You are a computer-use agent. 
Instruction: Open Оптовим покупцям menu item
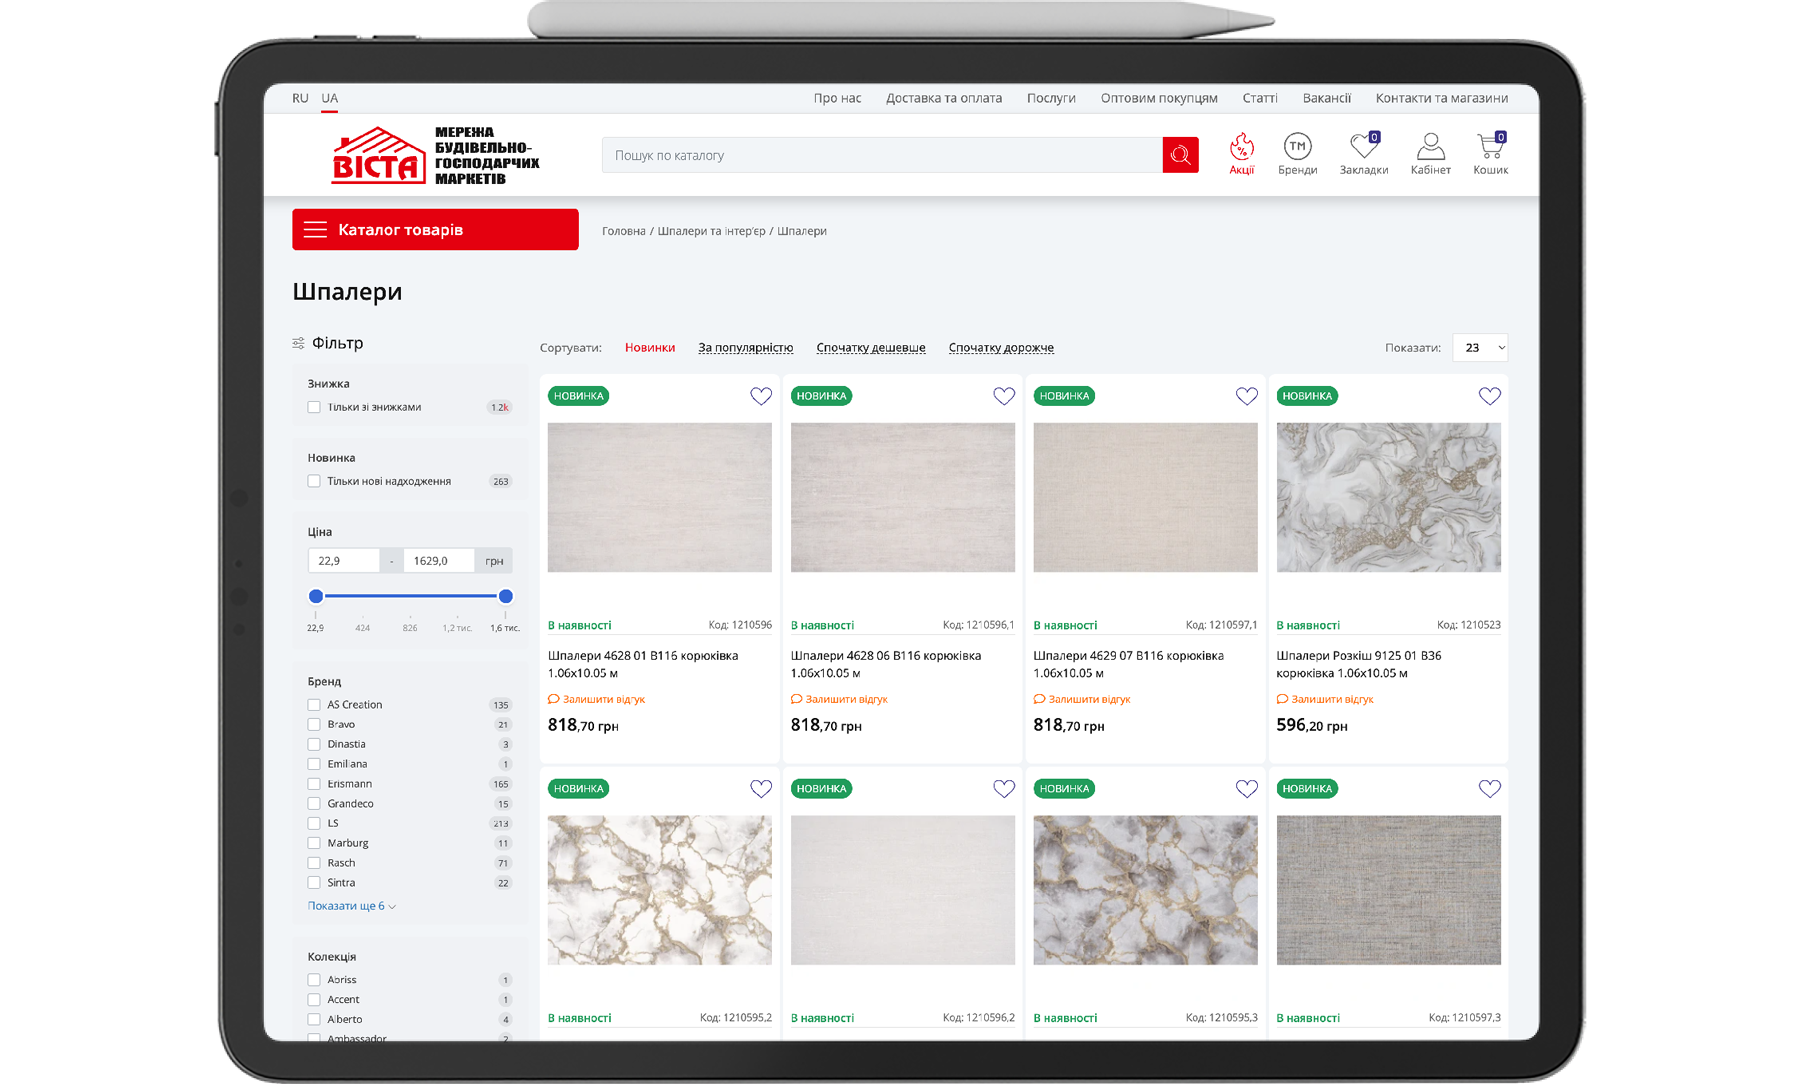1159,98
